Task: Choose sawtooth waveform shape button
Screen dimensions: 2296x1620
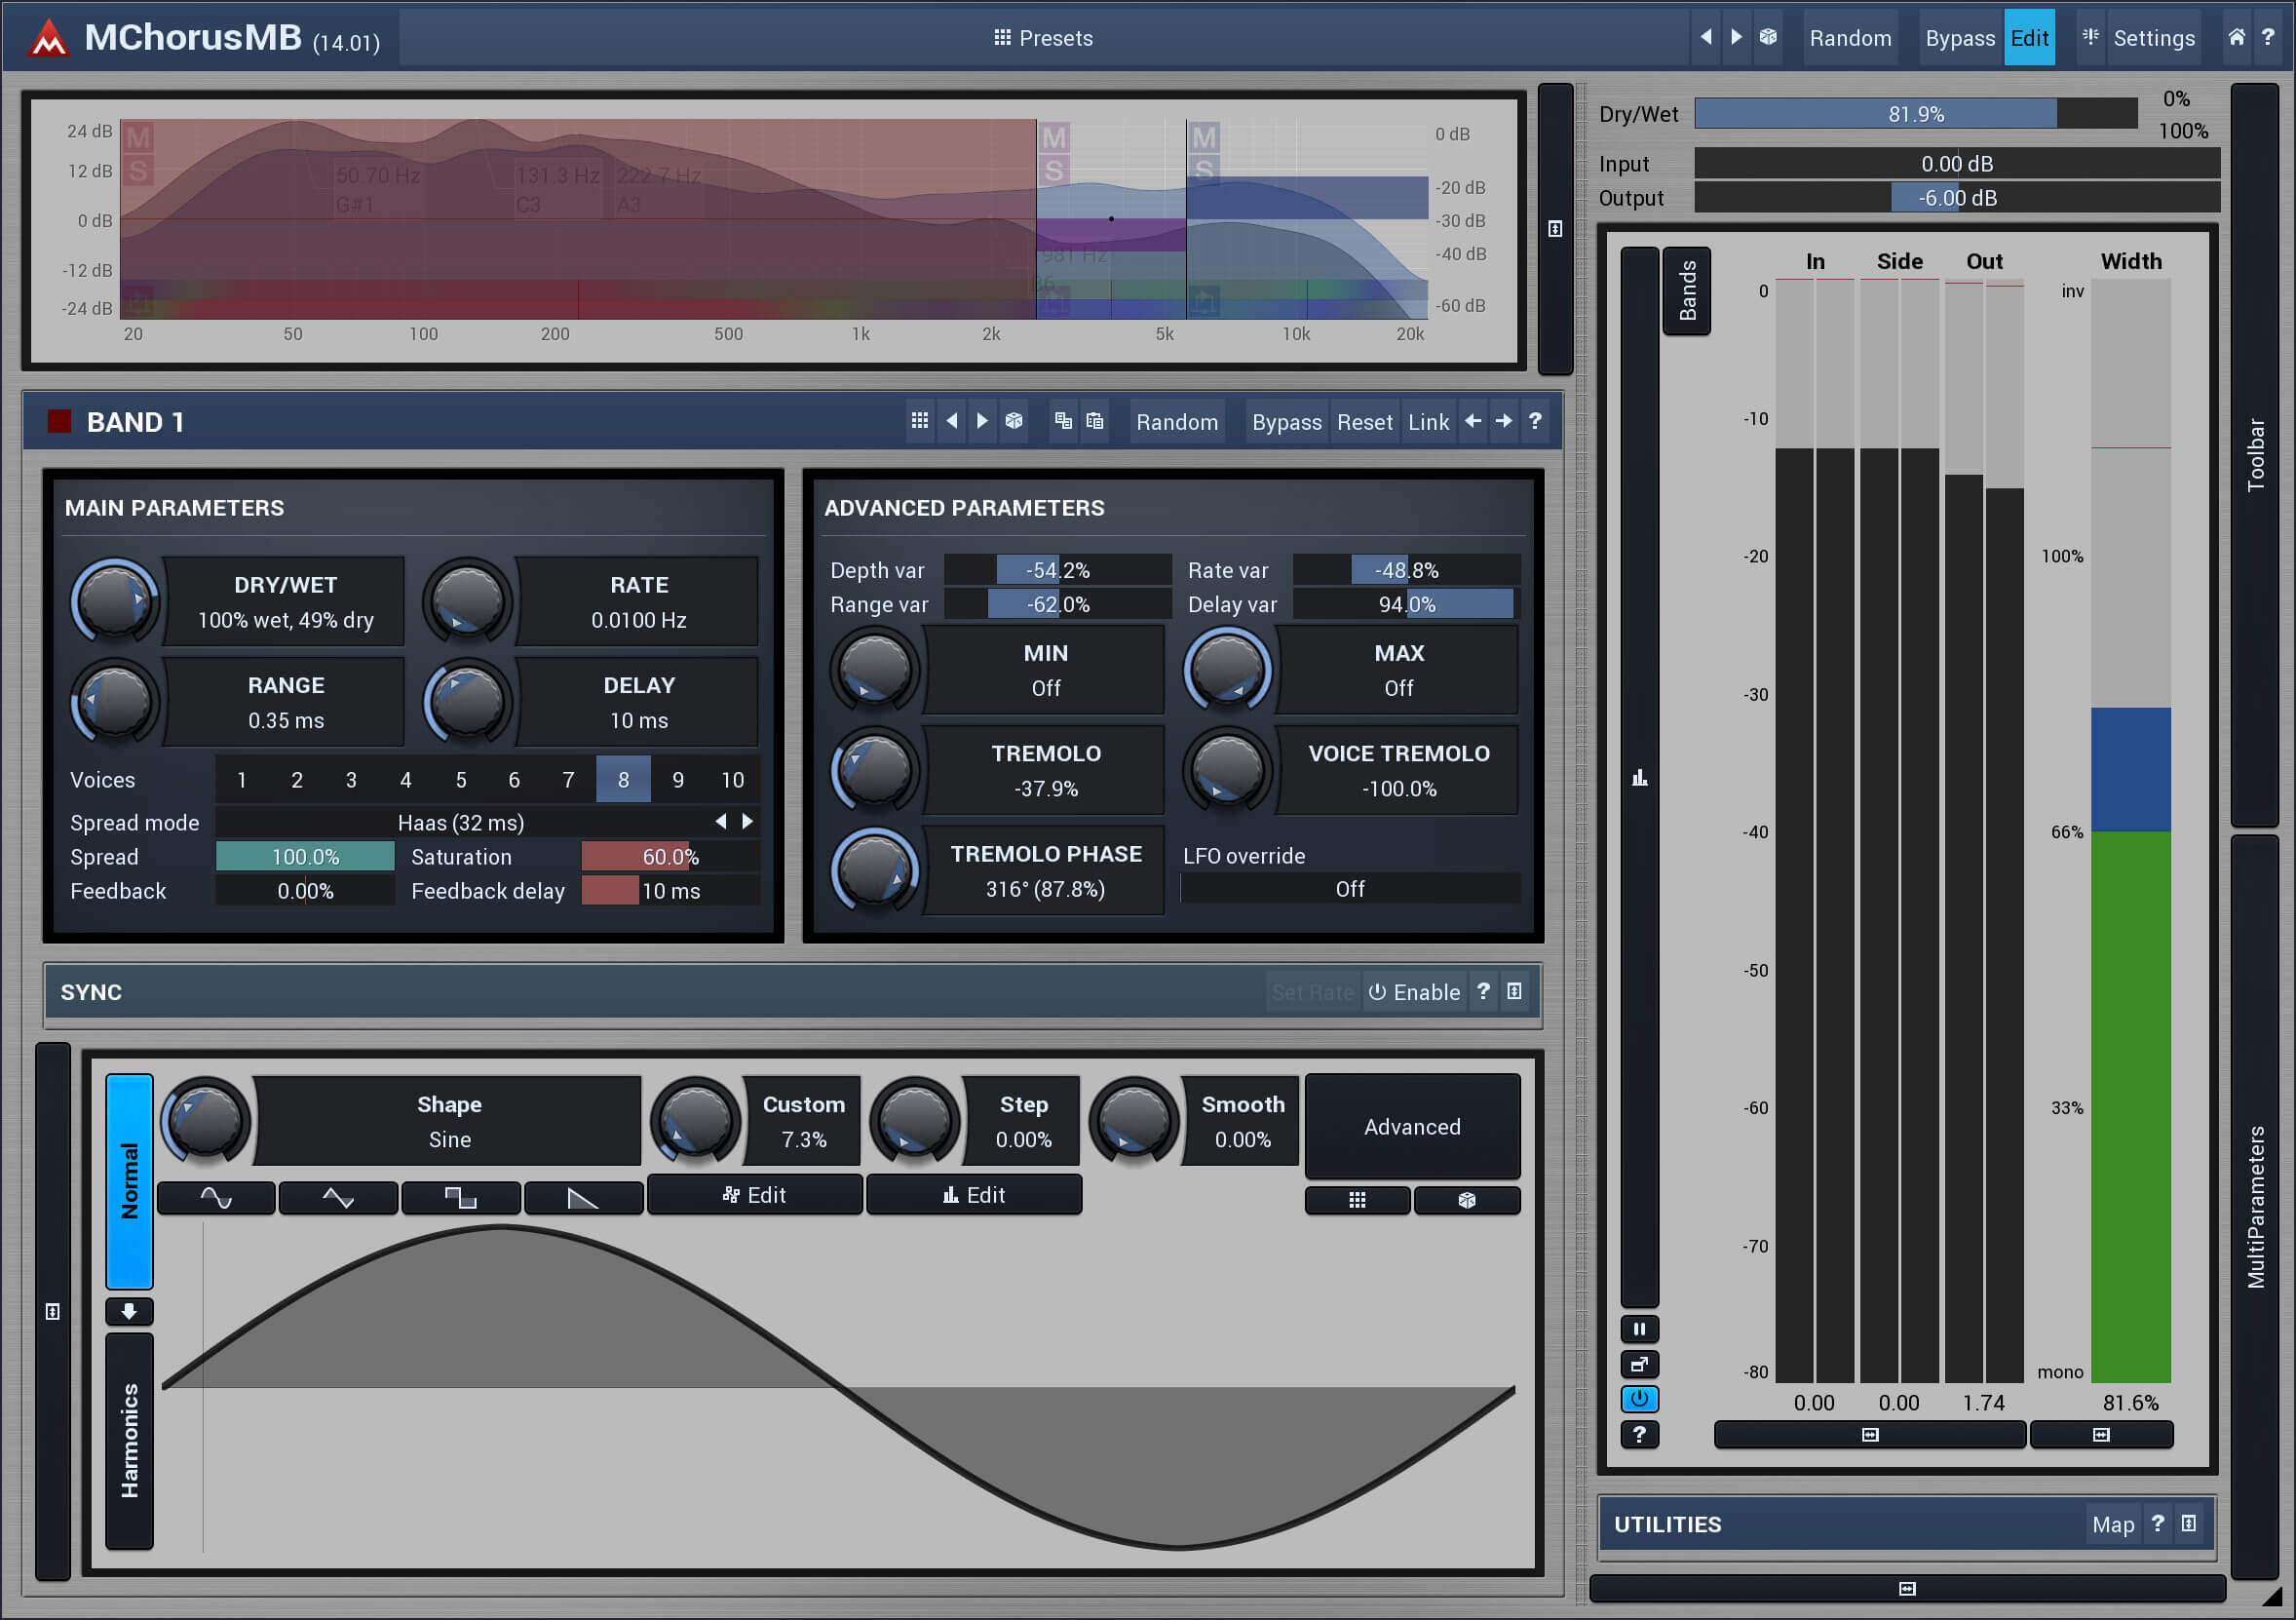Action: (583, 1197)
